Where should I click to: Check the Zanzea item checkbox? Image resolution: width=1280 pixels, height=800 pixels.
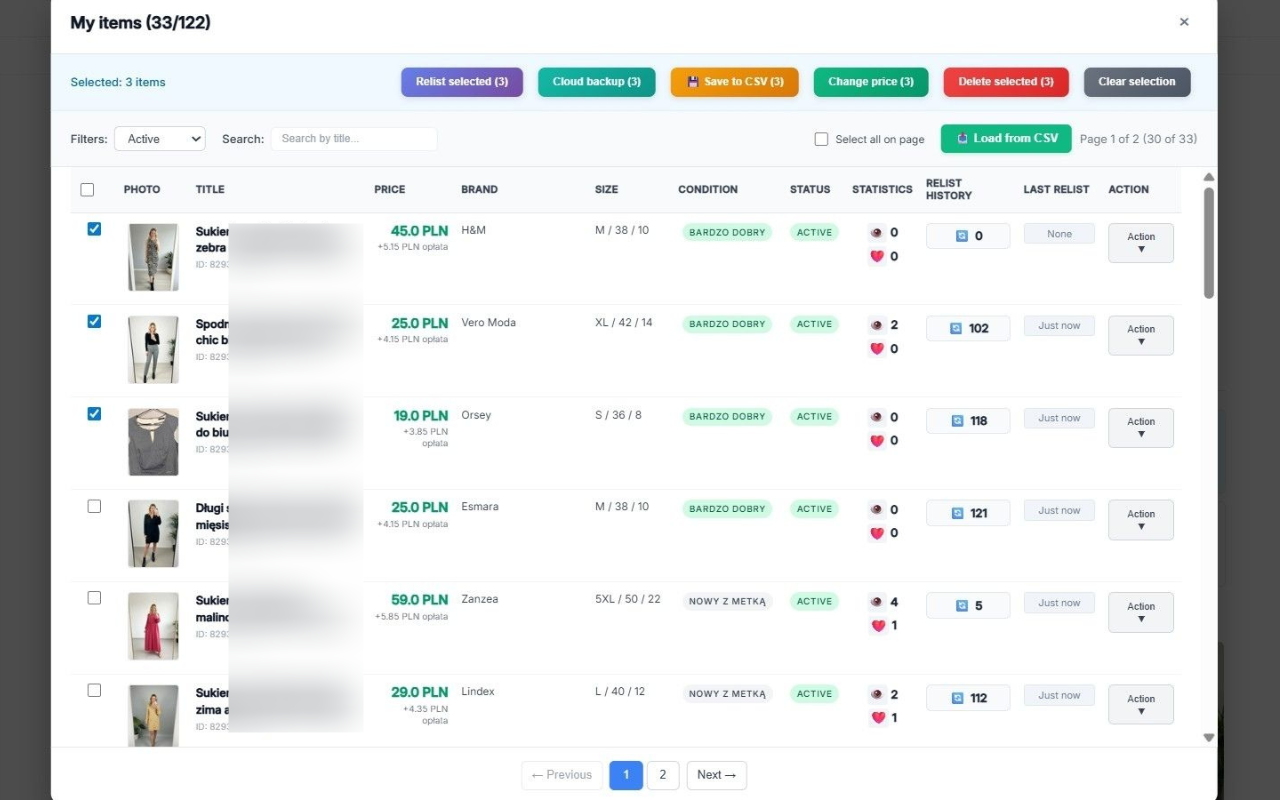(94, 598)
